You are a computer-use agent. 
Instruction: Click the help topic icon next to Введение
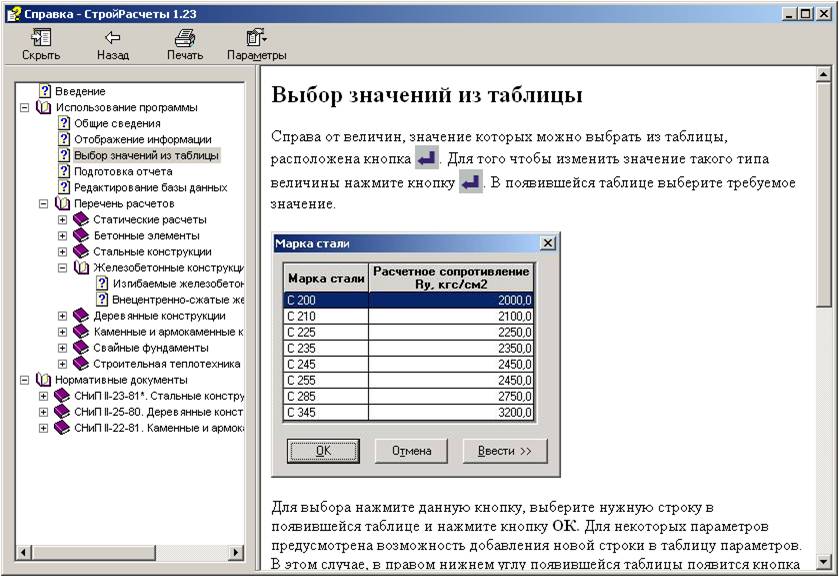pyautogui.click(x=45, y=91)
